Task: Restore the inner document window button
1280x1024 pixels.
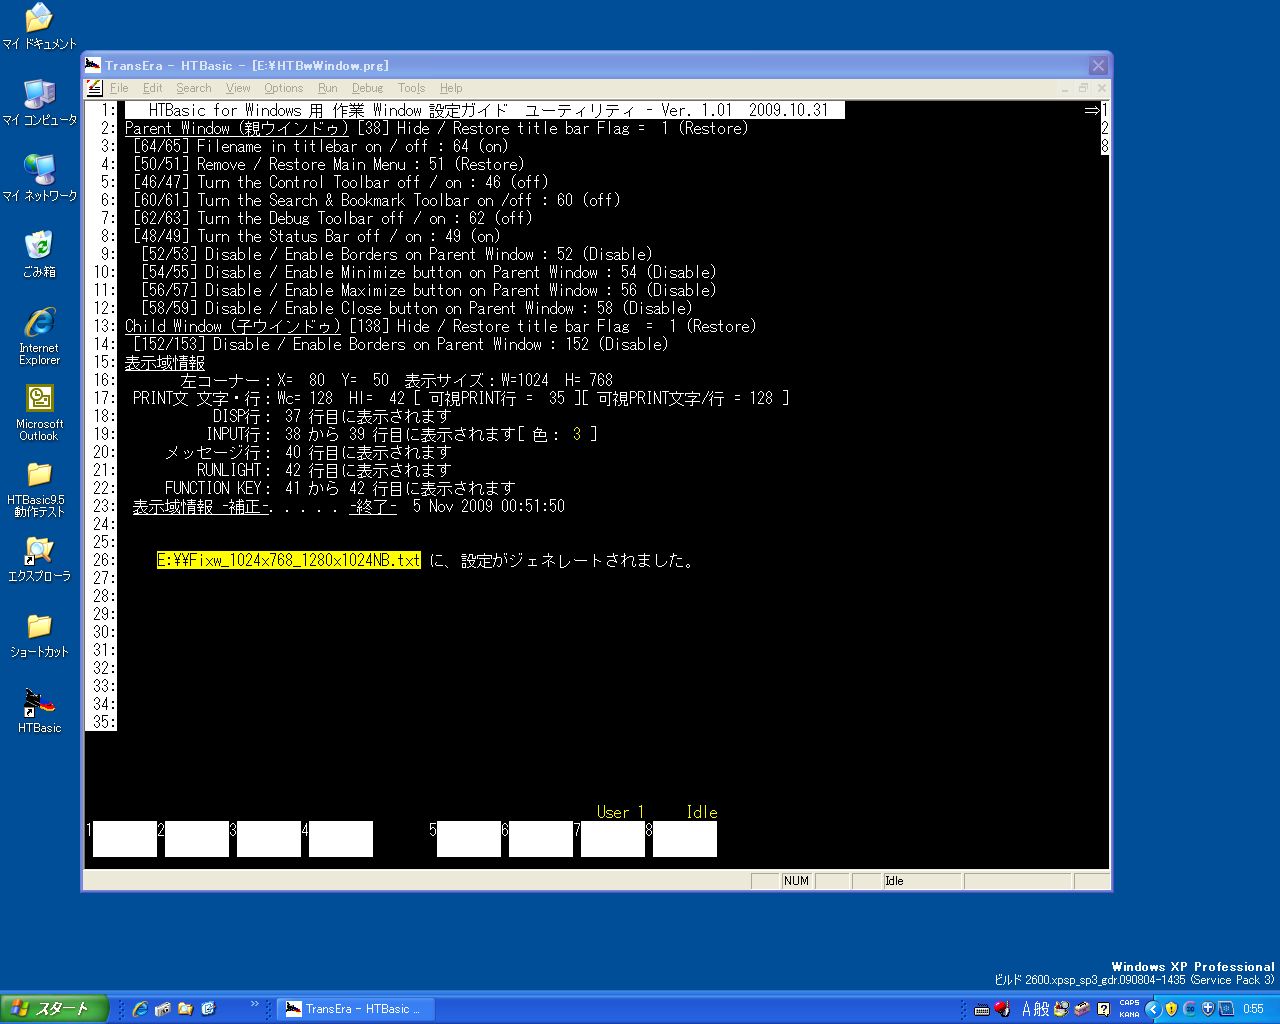Action: [1083, 88]
